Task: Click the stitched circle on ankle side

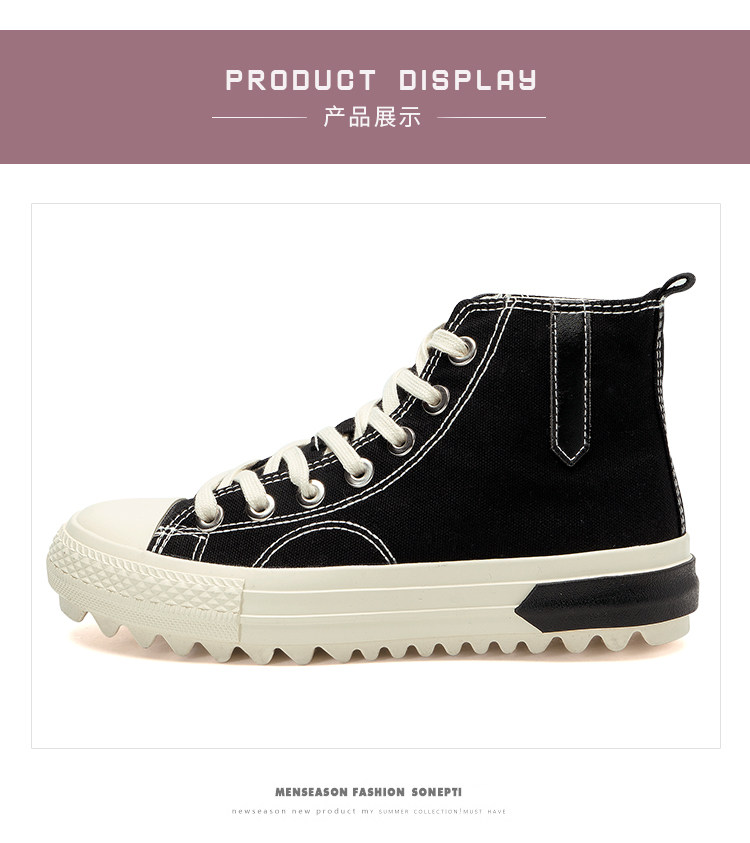Action: coord(328,543)
